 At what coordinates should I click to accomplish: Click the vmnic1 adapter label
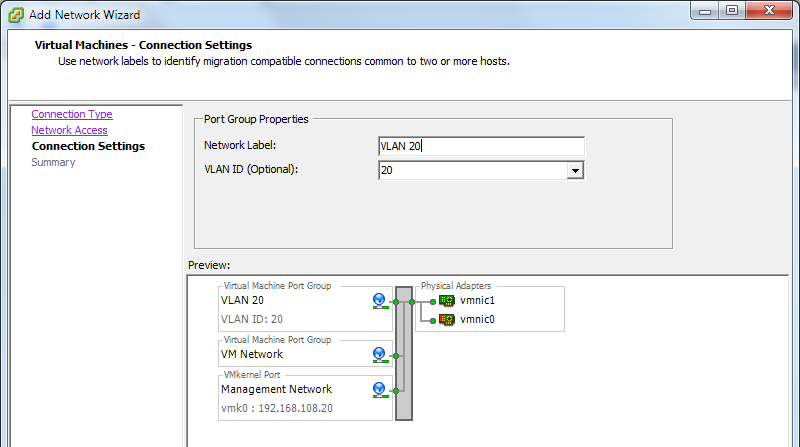[477, 301]
